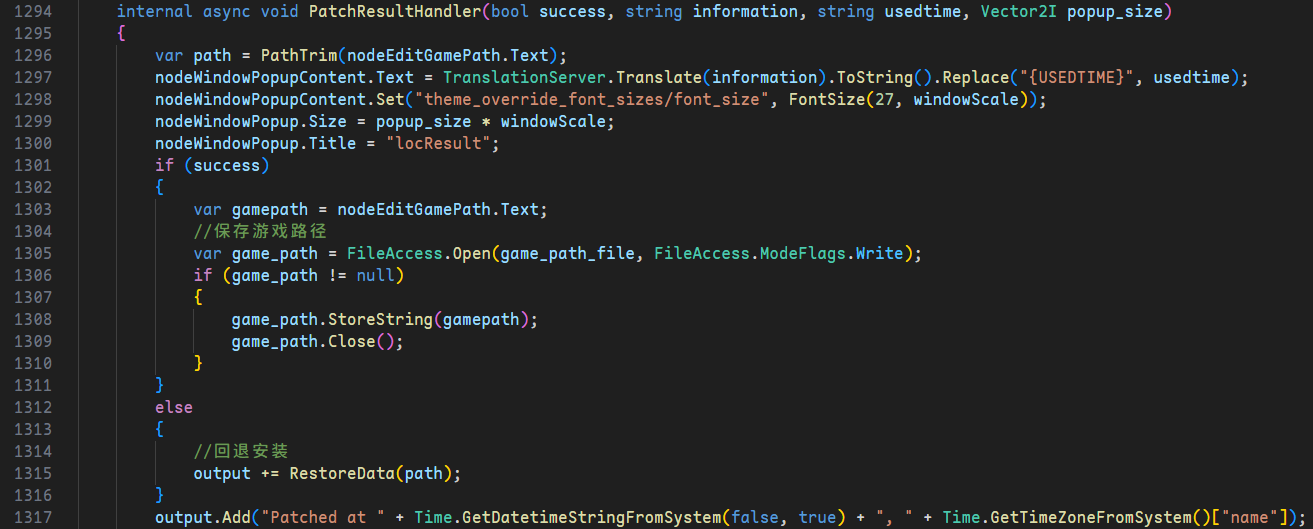
Task: Click line number 1301 in the gutter
Action: (34, 165)
